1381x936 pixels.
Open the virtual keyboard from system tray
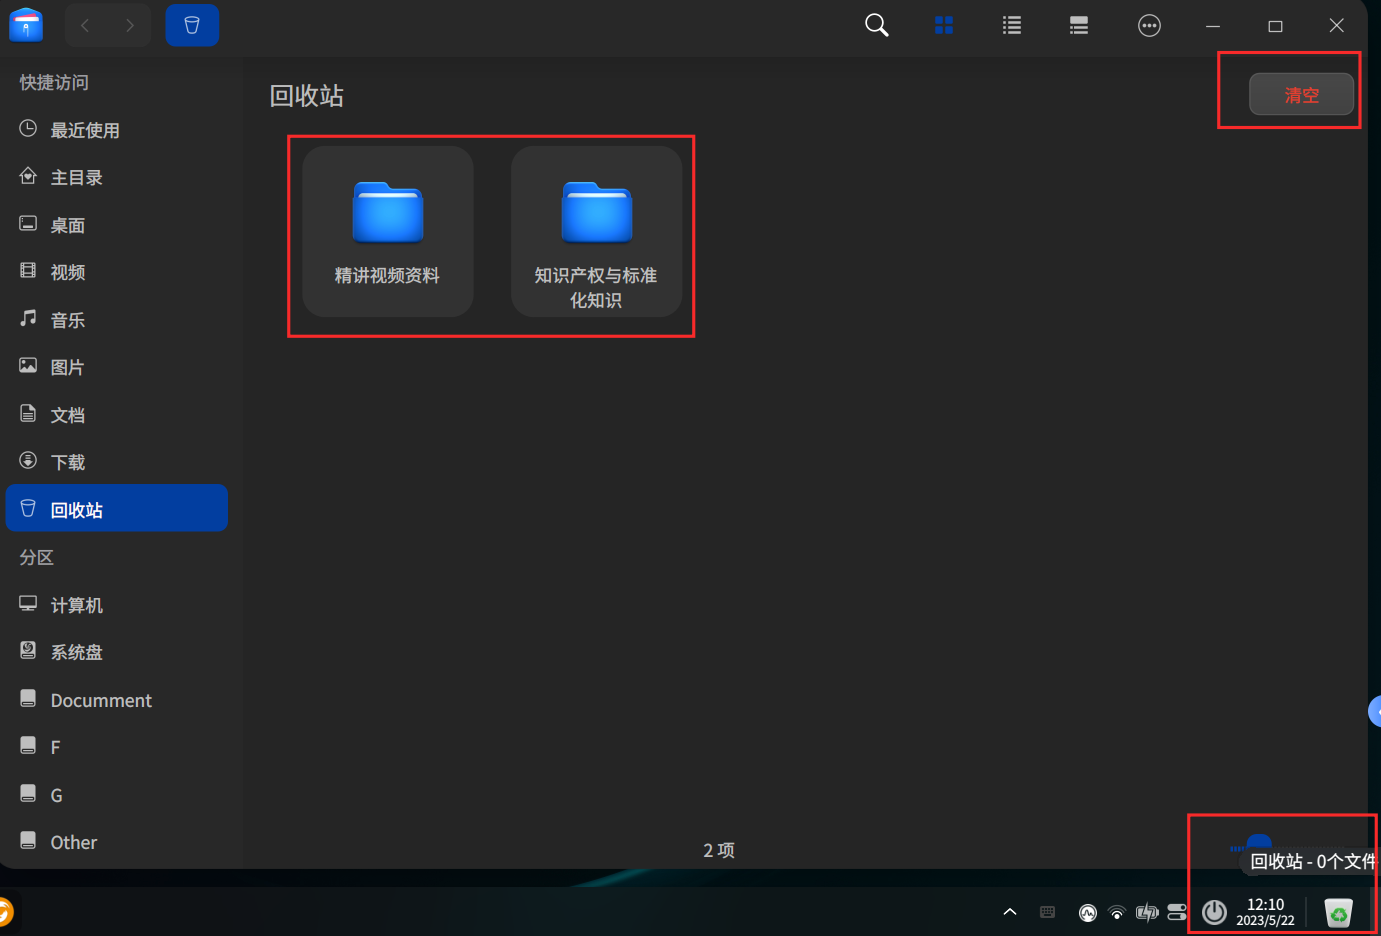click(x=1048, y=911)
